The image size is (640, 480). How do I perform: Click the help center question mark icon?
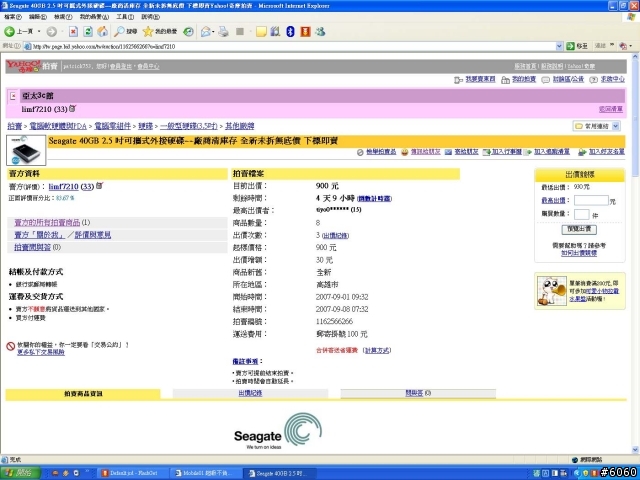593,80
